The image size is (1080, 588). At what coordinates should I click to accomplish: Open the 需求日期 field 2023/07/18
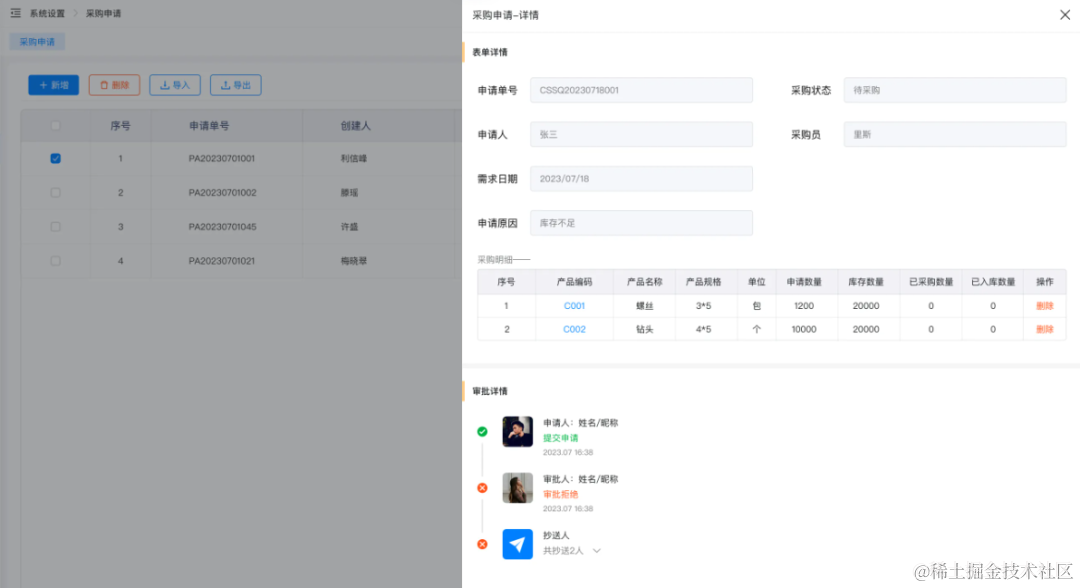pos(641,178)
